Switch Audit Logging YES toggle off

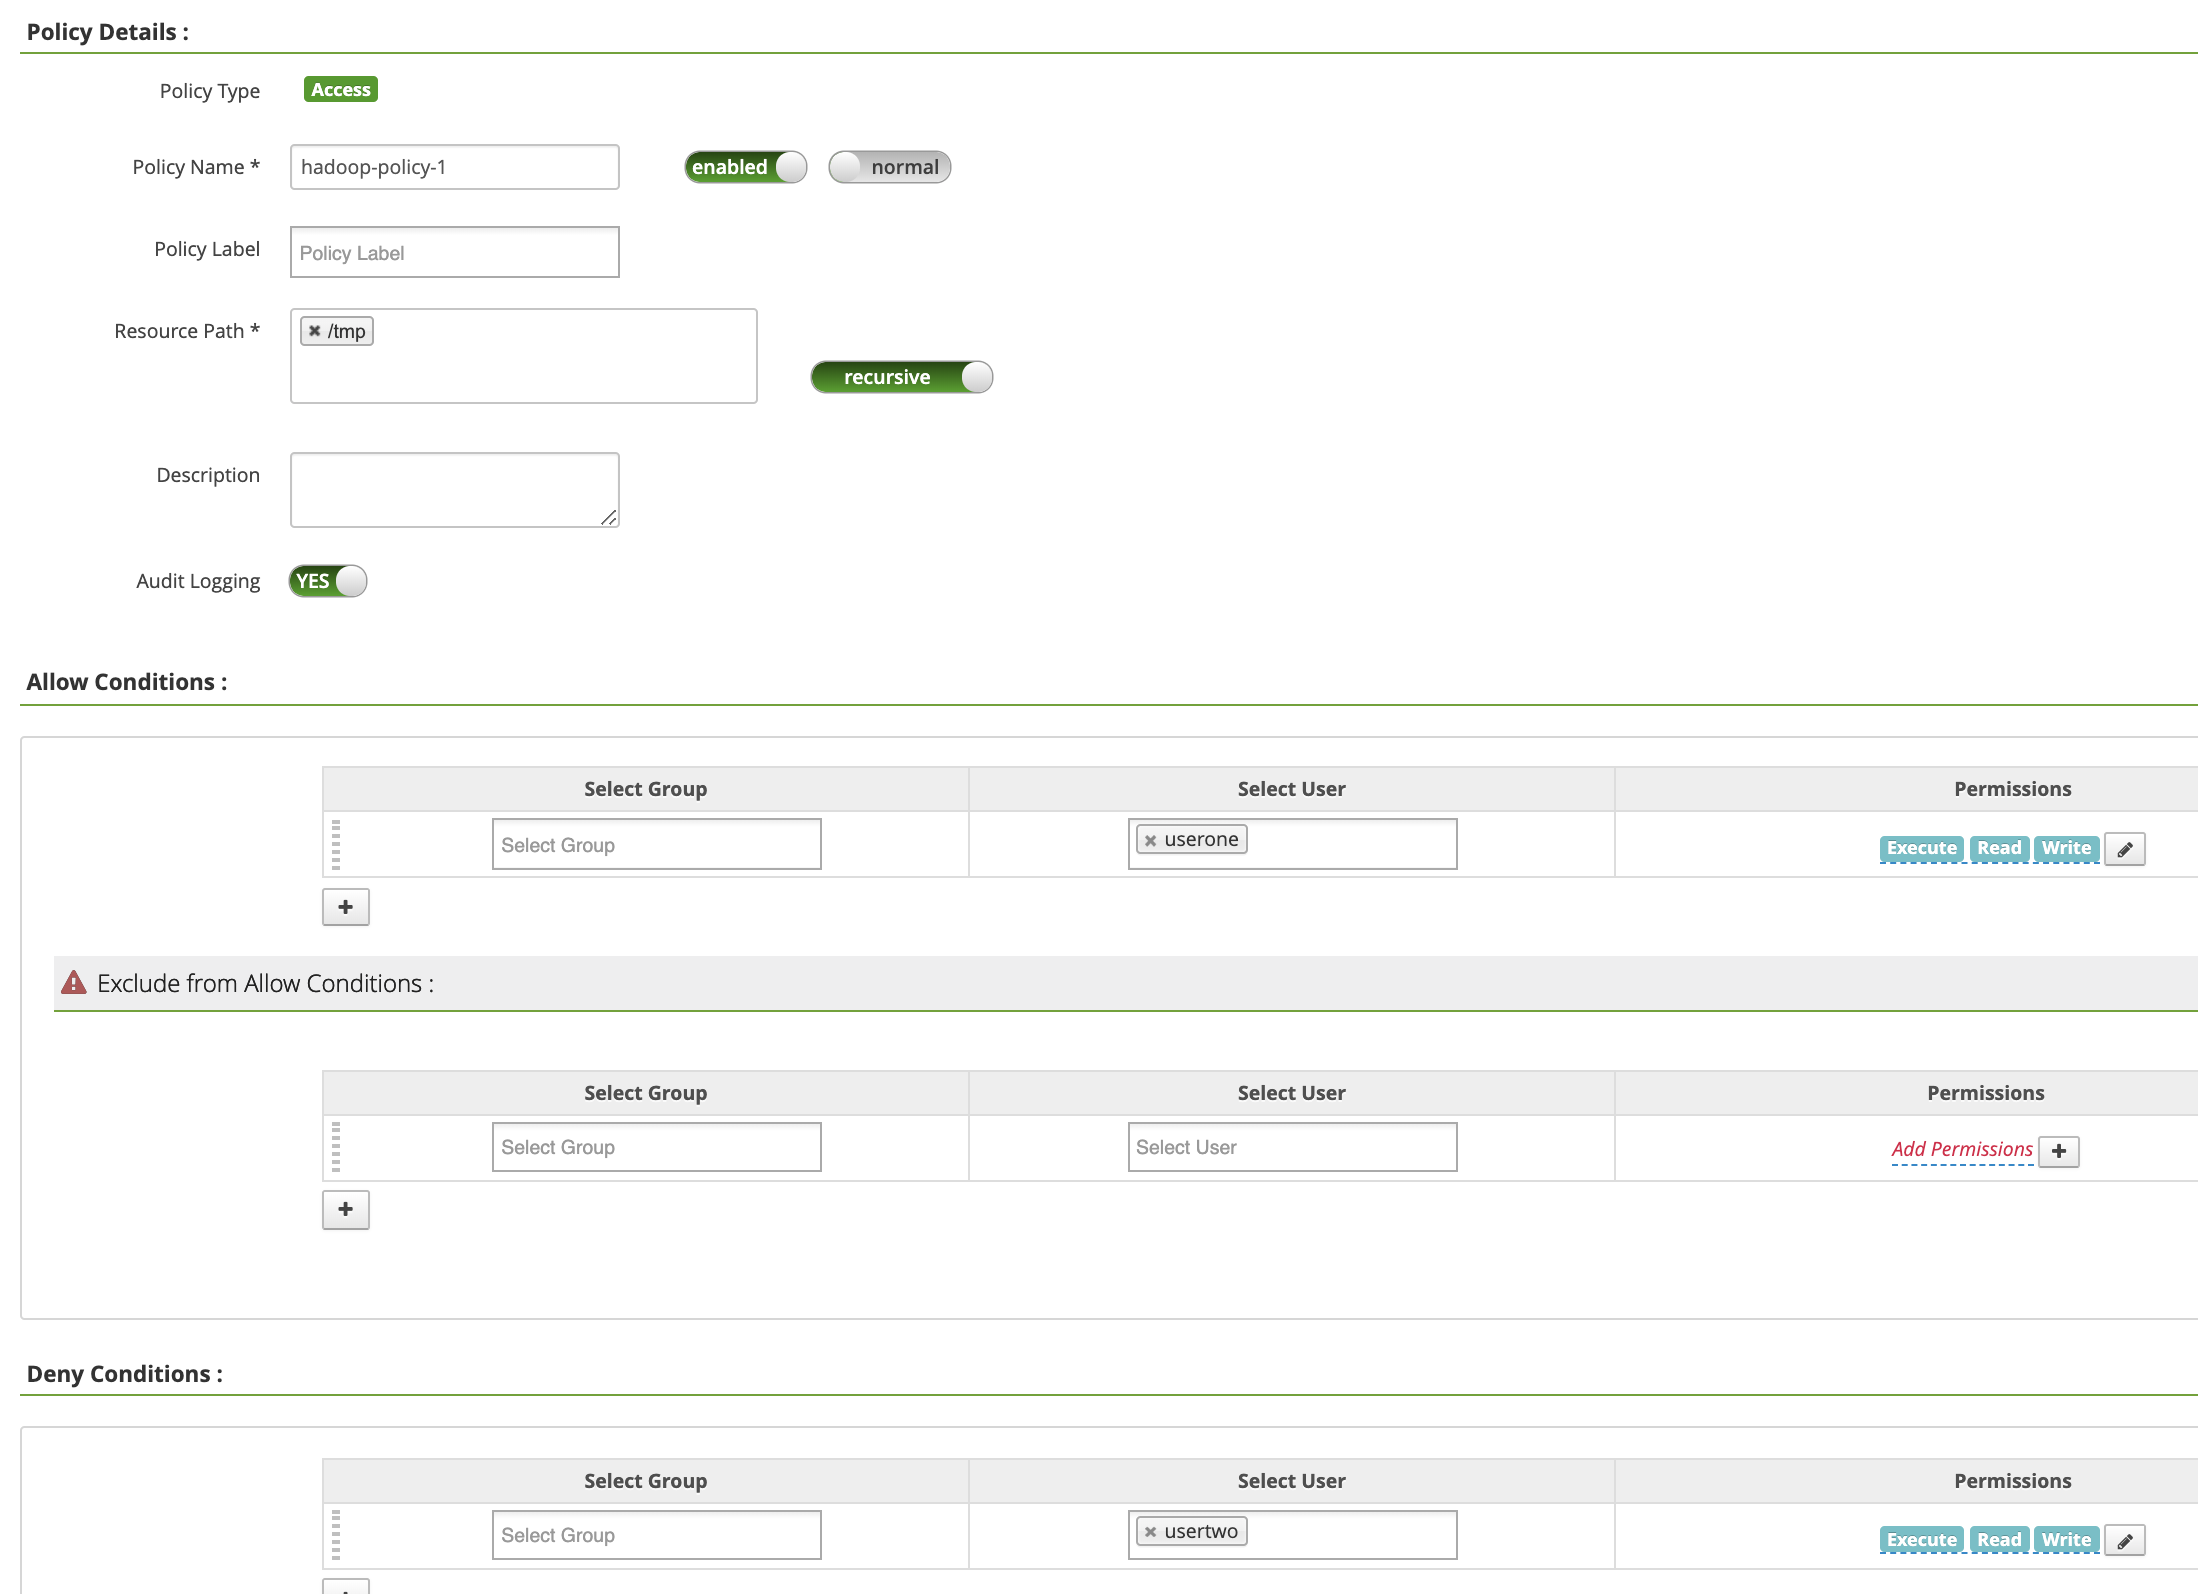click(x=327, y=581)
